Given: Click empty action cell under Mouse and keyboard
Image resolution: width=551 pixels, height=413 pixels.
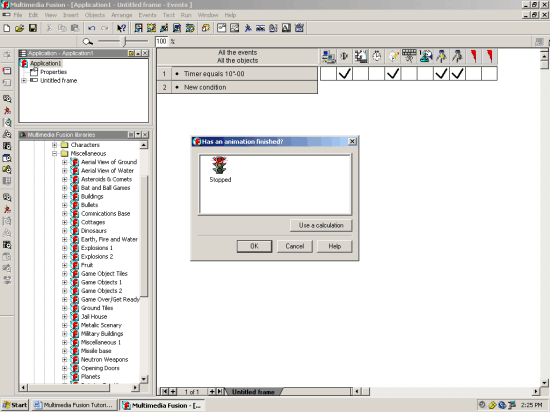Looking at the screenshot, I should pos(409,74).
